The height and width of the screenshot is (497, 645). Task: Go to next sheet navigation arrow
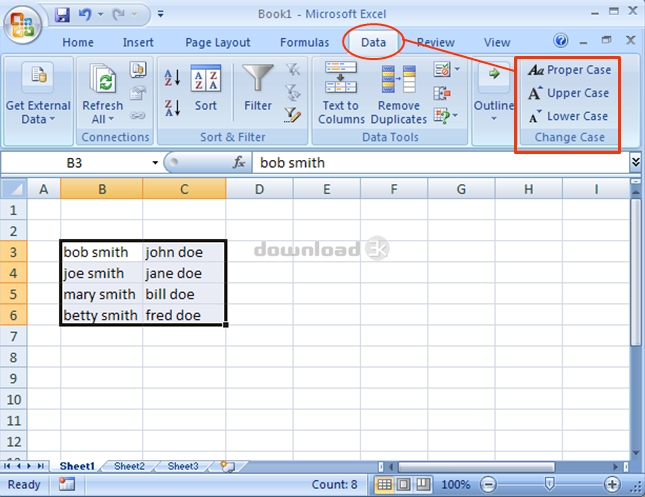pyautogui.click(x=29, y=466)
